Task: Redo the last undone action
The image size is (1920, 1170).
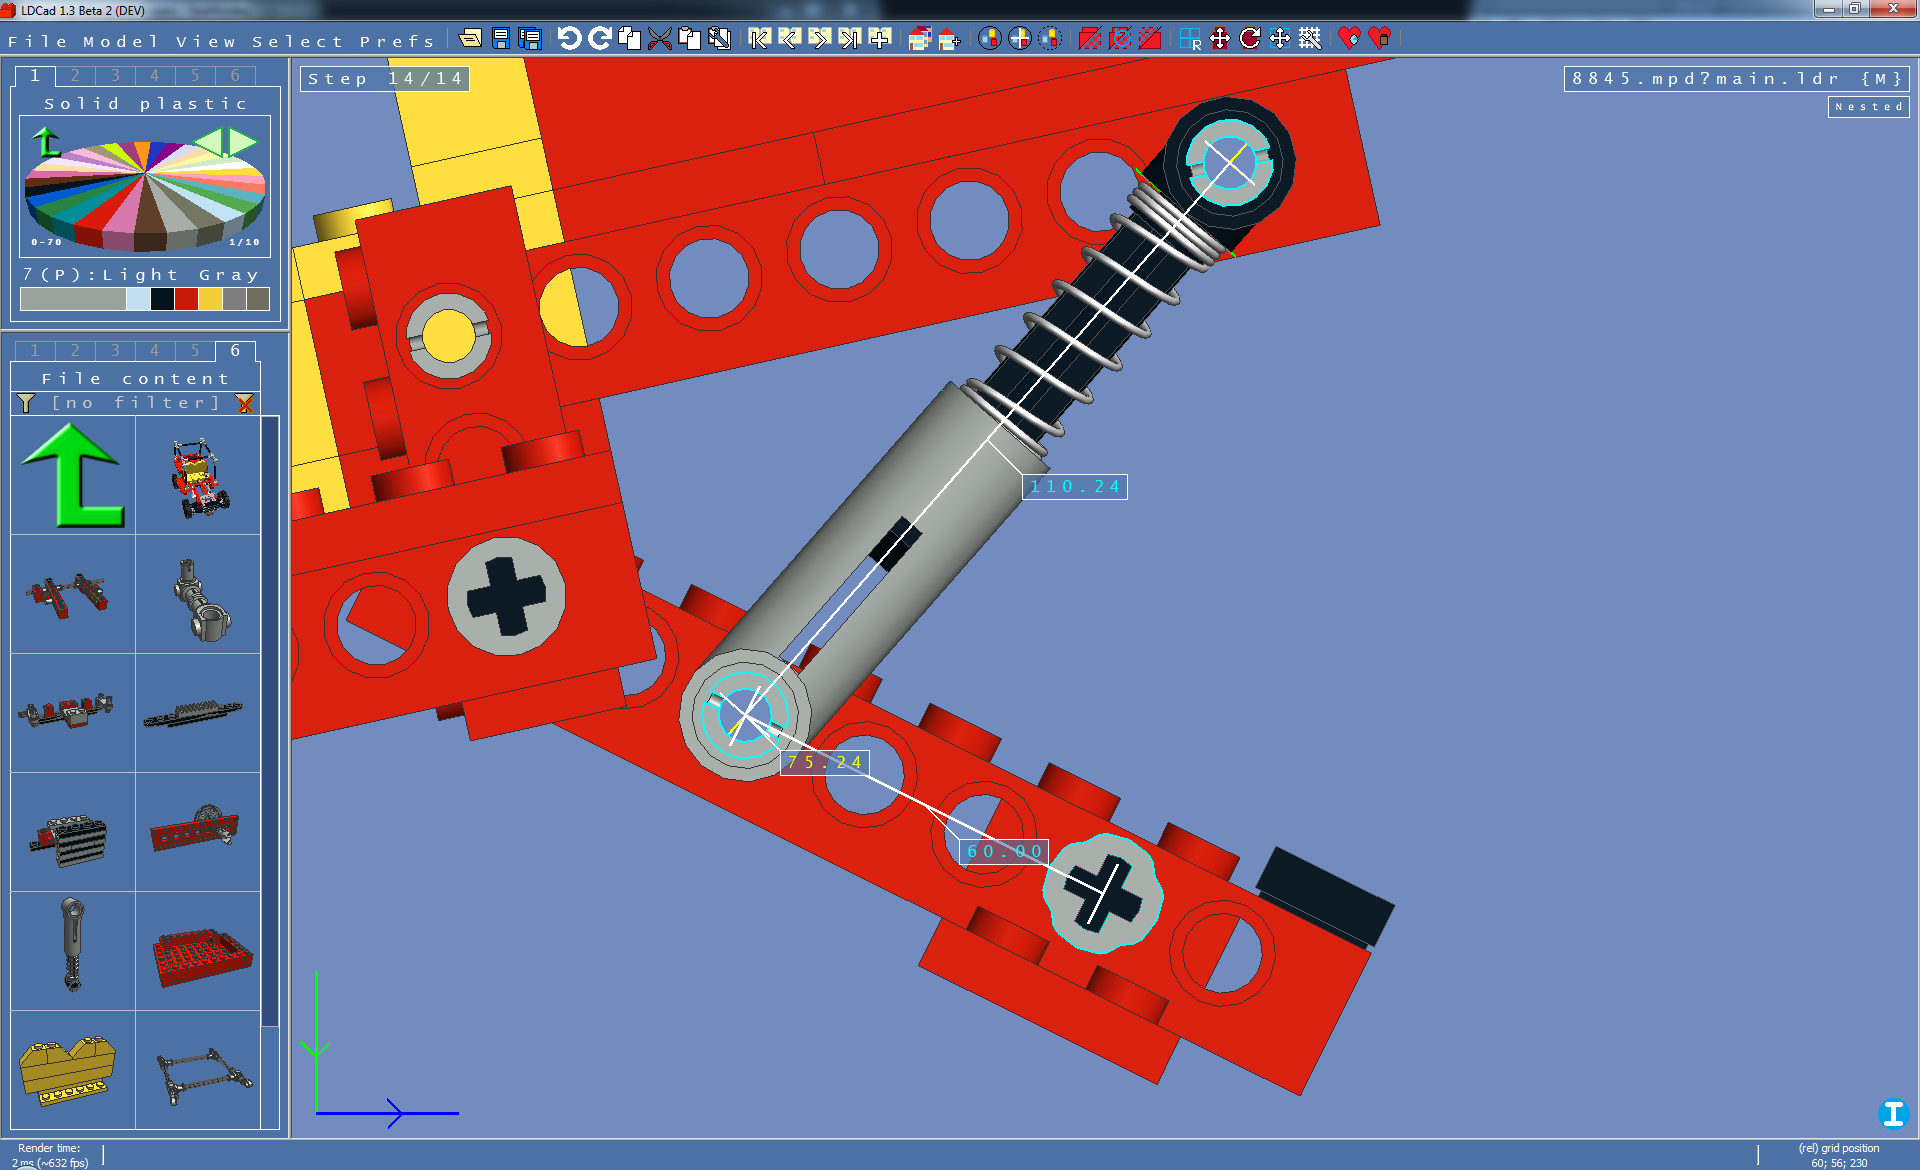Action: tap(600, 39)
